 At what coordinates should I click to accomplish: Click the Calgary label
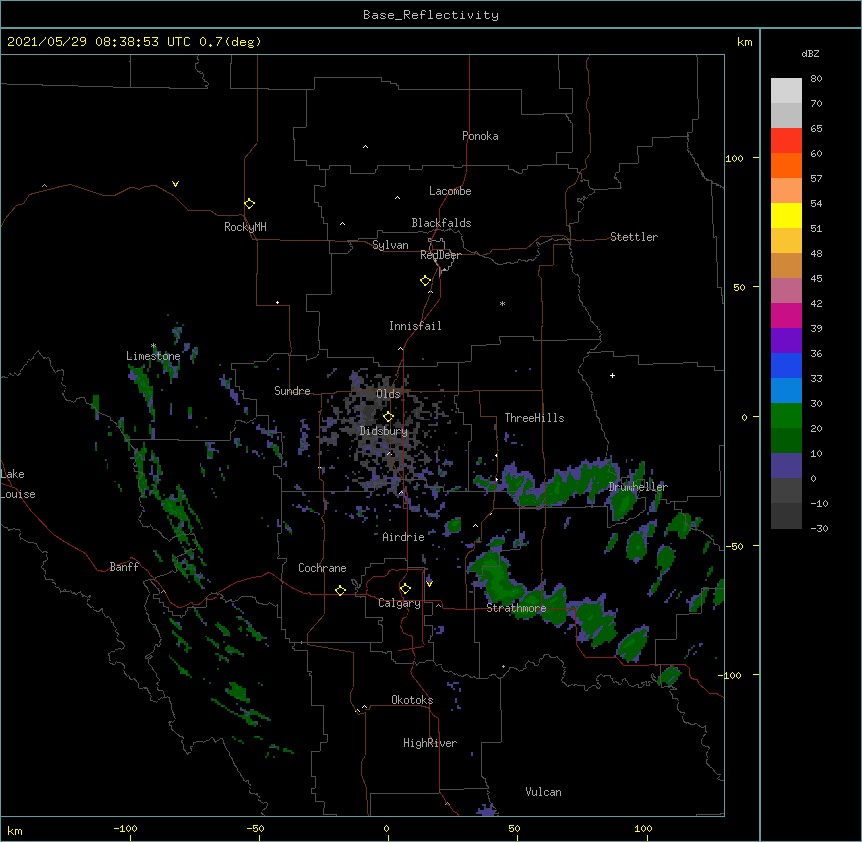point(399,603)
